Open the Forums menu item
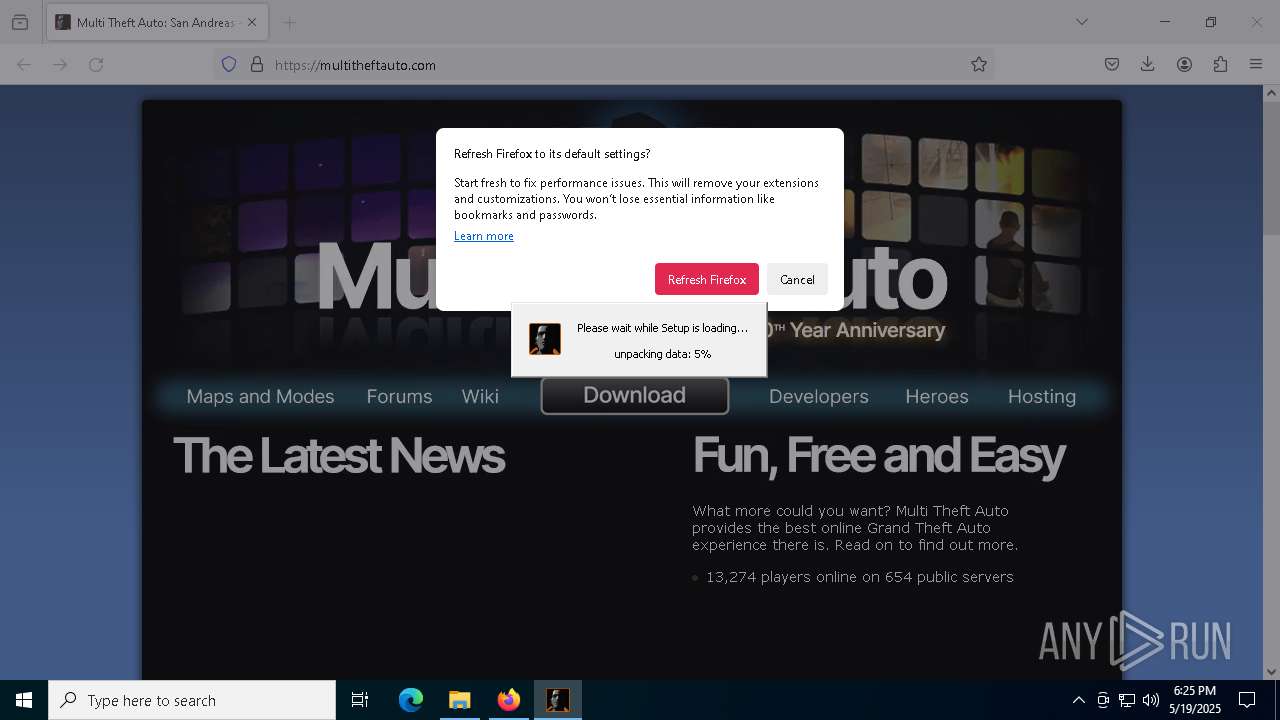Screen dimensions: 1280x720 [x=399, y=396]
